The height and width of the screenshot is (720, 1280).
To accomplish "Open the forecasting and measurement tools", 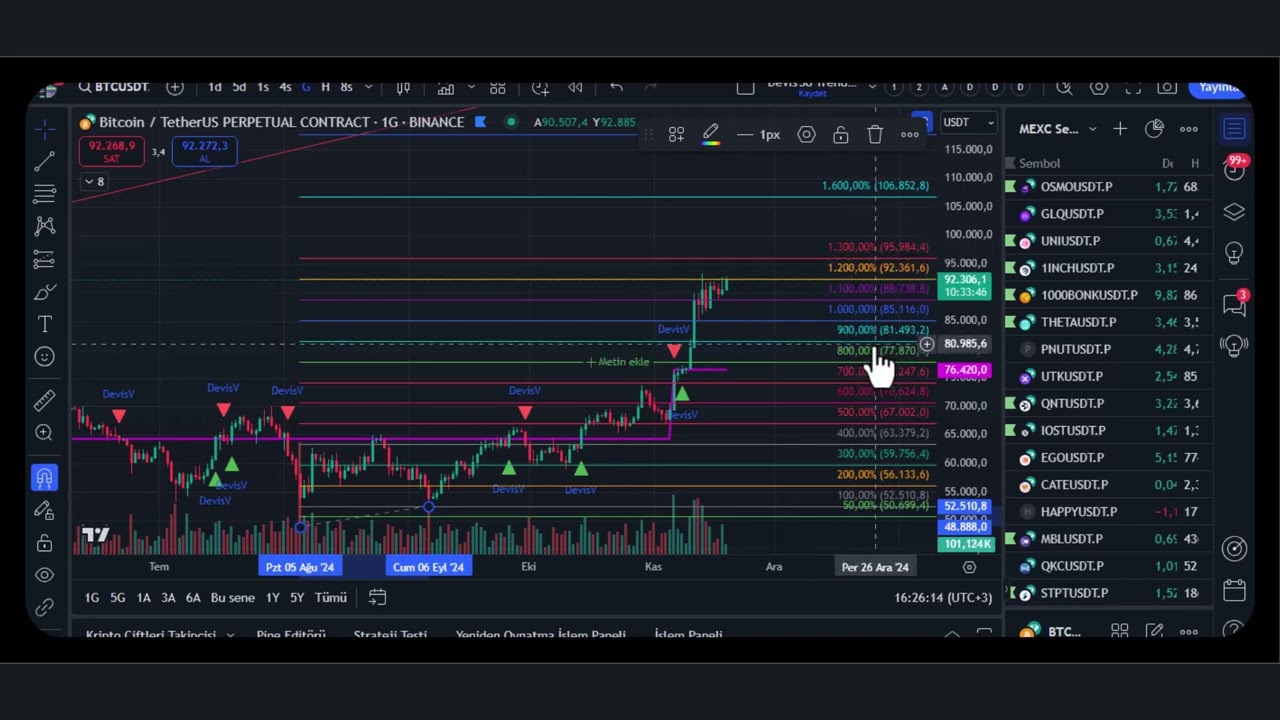I will coord(44,260).
